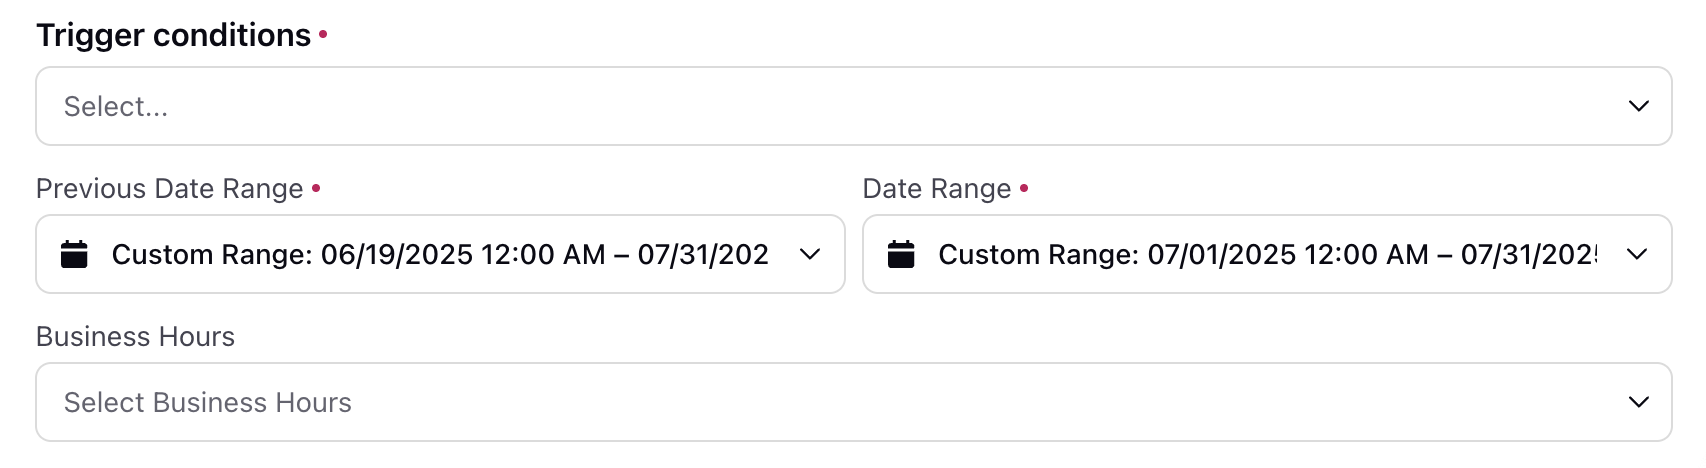The height and width of the screenshot is (468, 1706).
Task: Click the Previous Date Range label
Action: click(x=170, y=189)
